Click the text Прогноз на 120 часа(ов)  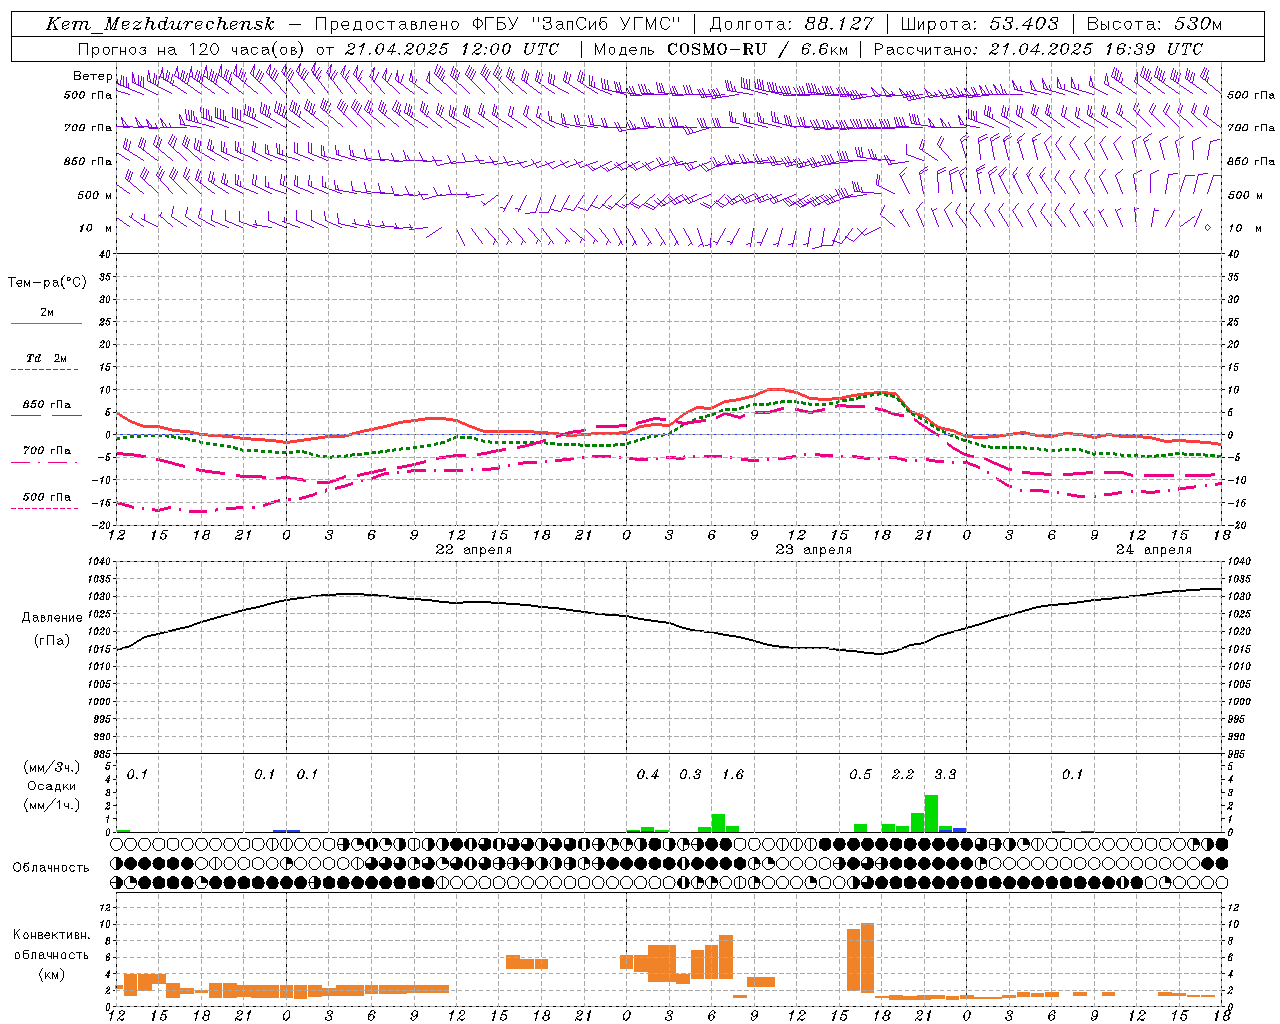(x=192, y=49)
